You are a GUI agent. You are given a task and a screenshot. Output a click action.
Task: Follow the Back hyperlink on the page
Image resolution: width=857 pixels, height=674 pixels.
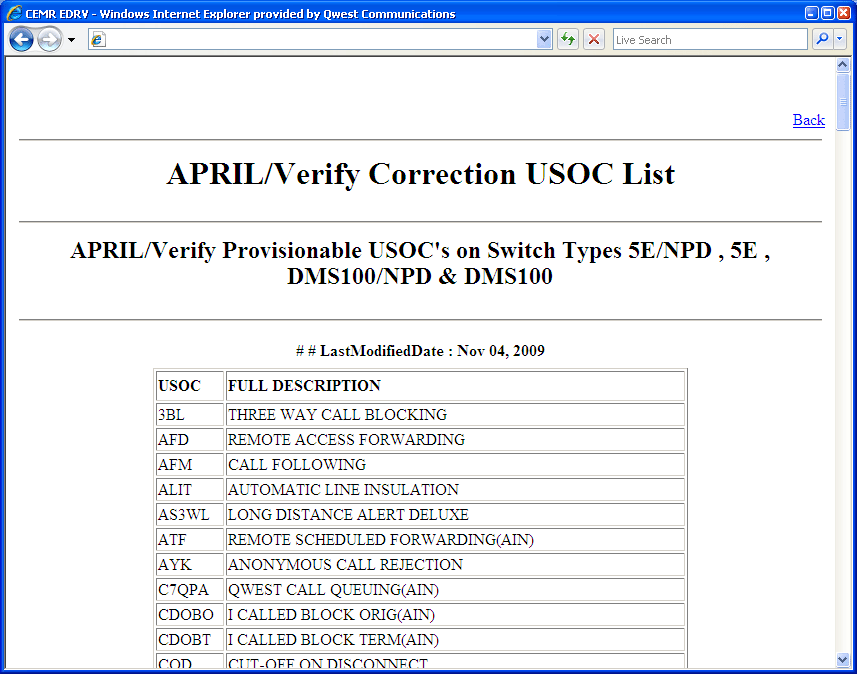click(x=808, y=120)
